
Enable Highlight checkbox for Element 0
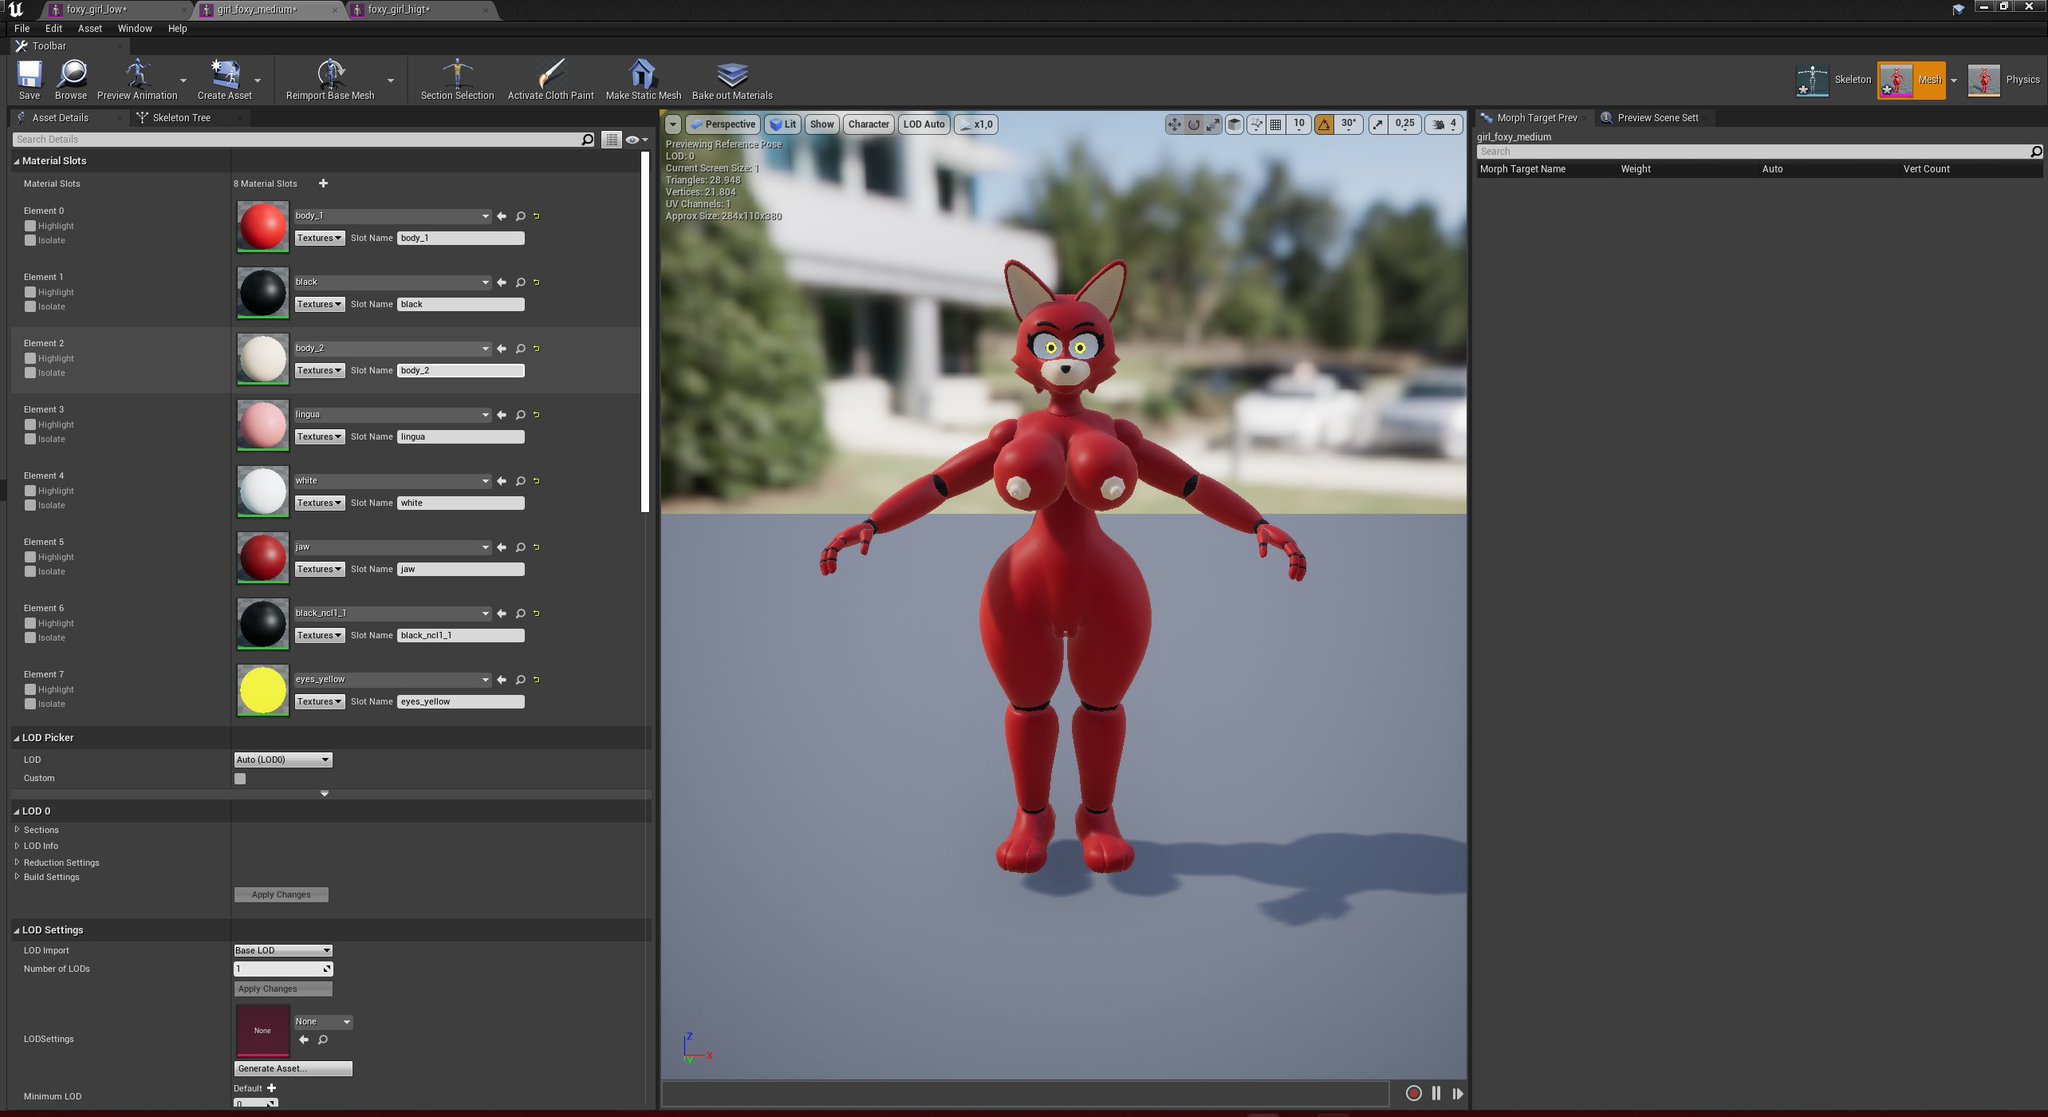(30, 226)
